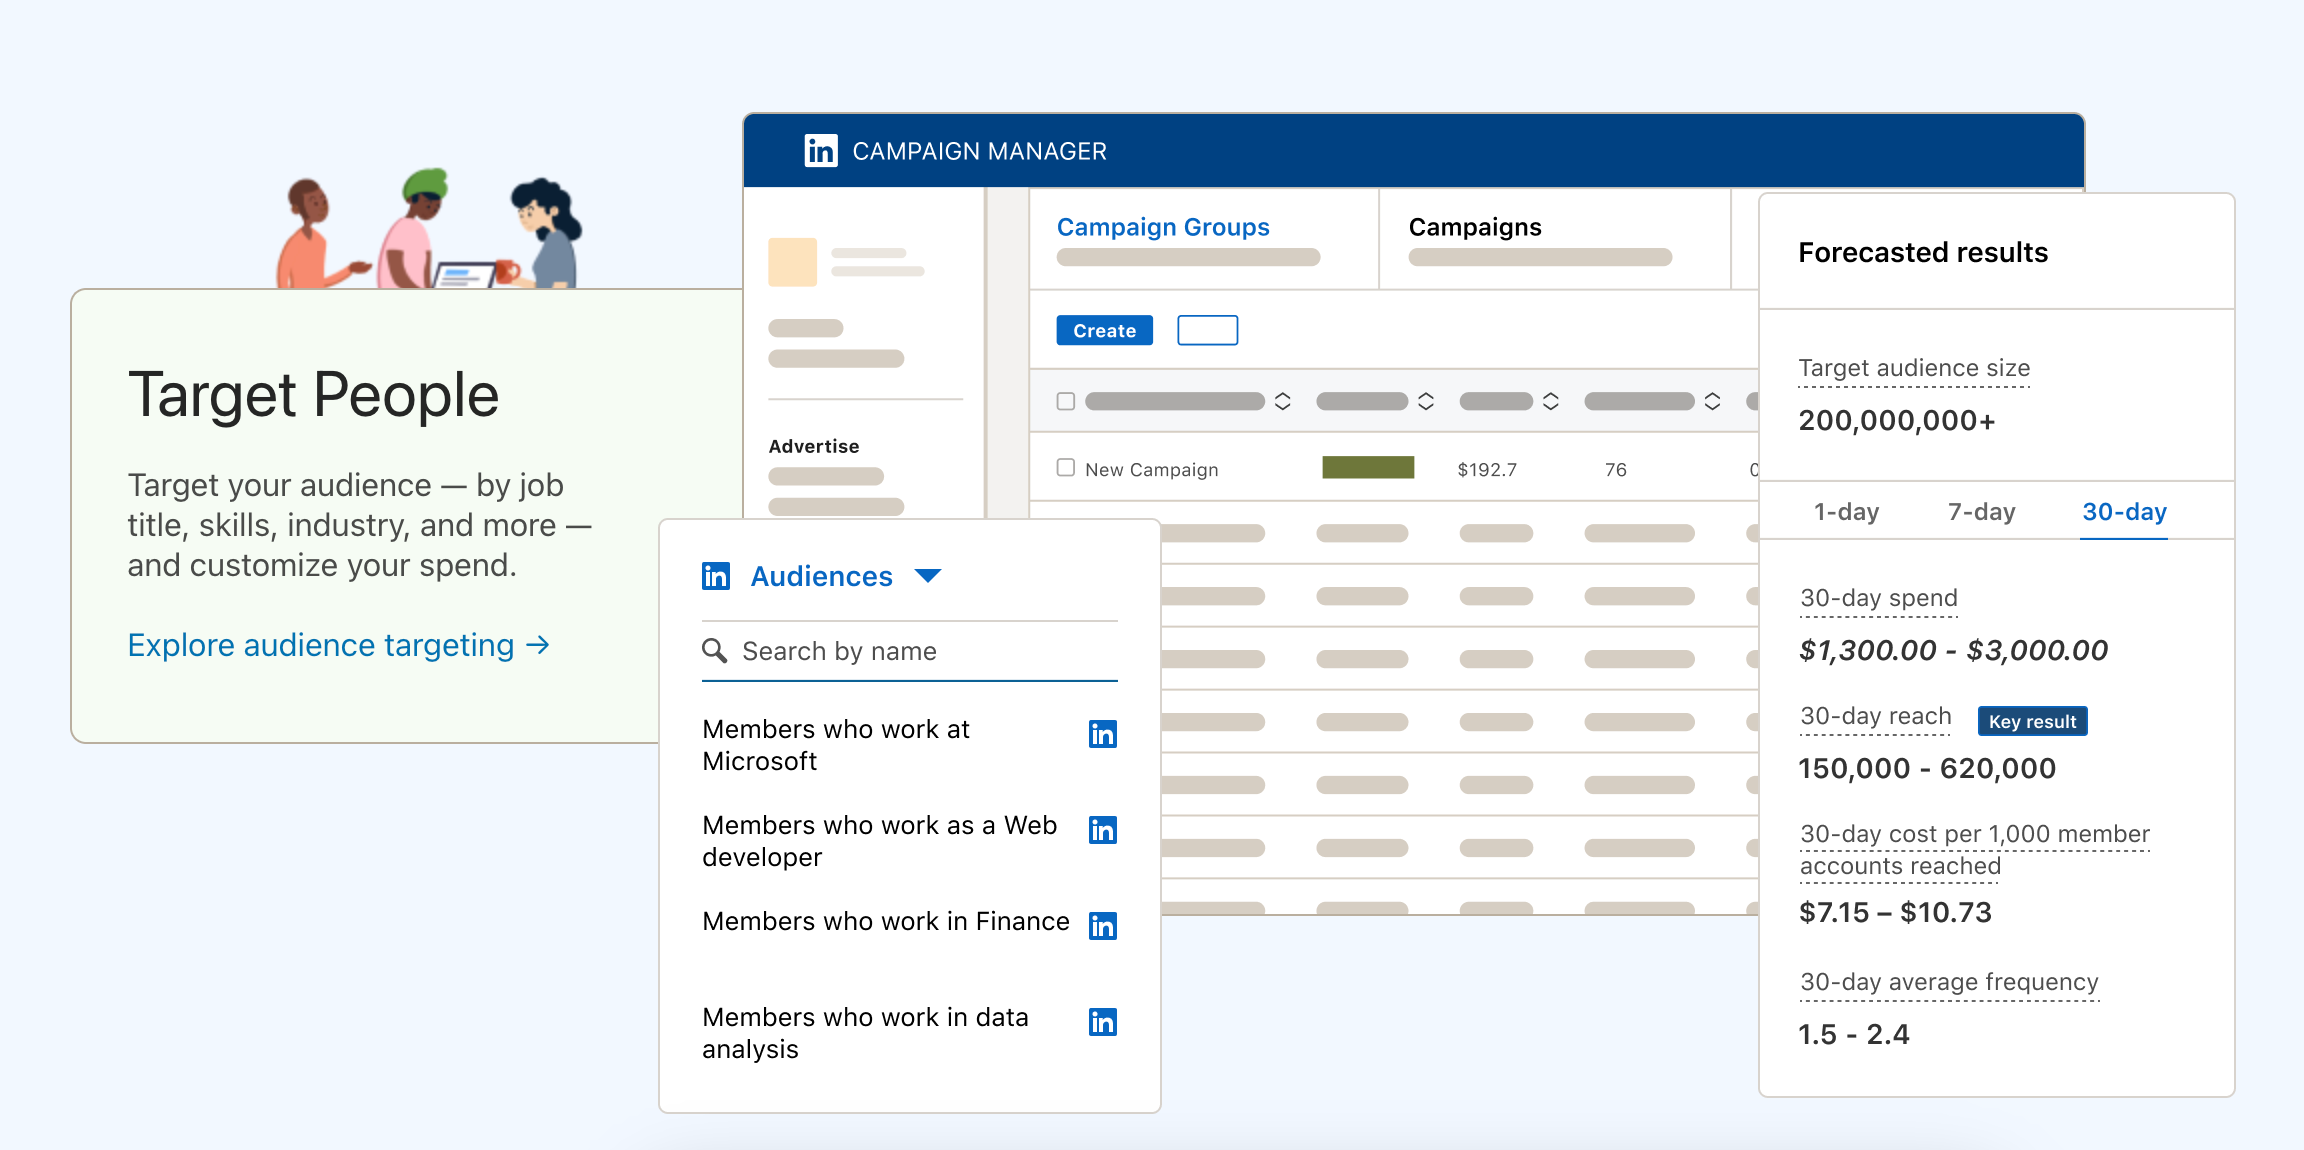This screenshot has width=2304, height=1150.
Task: Select the 30-day forecast tab
Action: coord(2124,512)
